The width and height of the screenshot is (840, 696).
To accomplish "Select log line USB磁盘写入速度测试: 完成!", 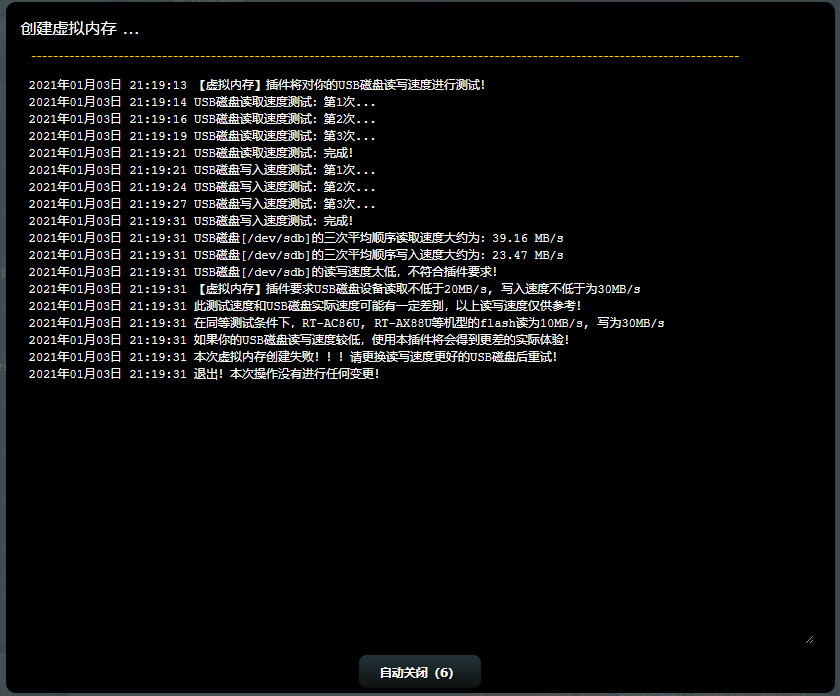I will pyautogui.click(x=191, y=221).
